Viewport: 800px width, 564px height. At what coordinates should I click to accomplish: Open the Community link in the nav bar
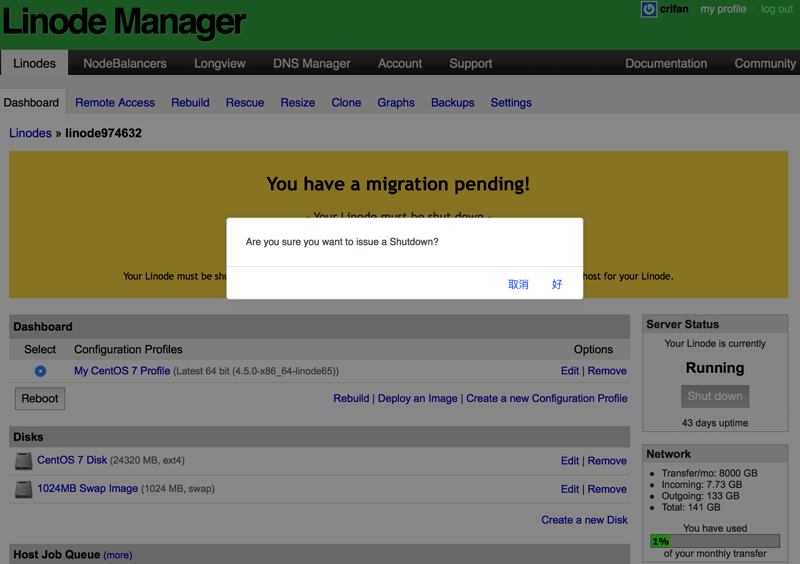[765, 63]
